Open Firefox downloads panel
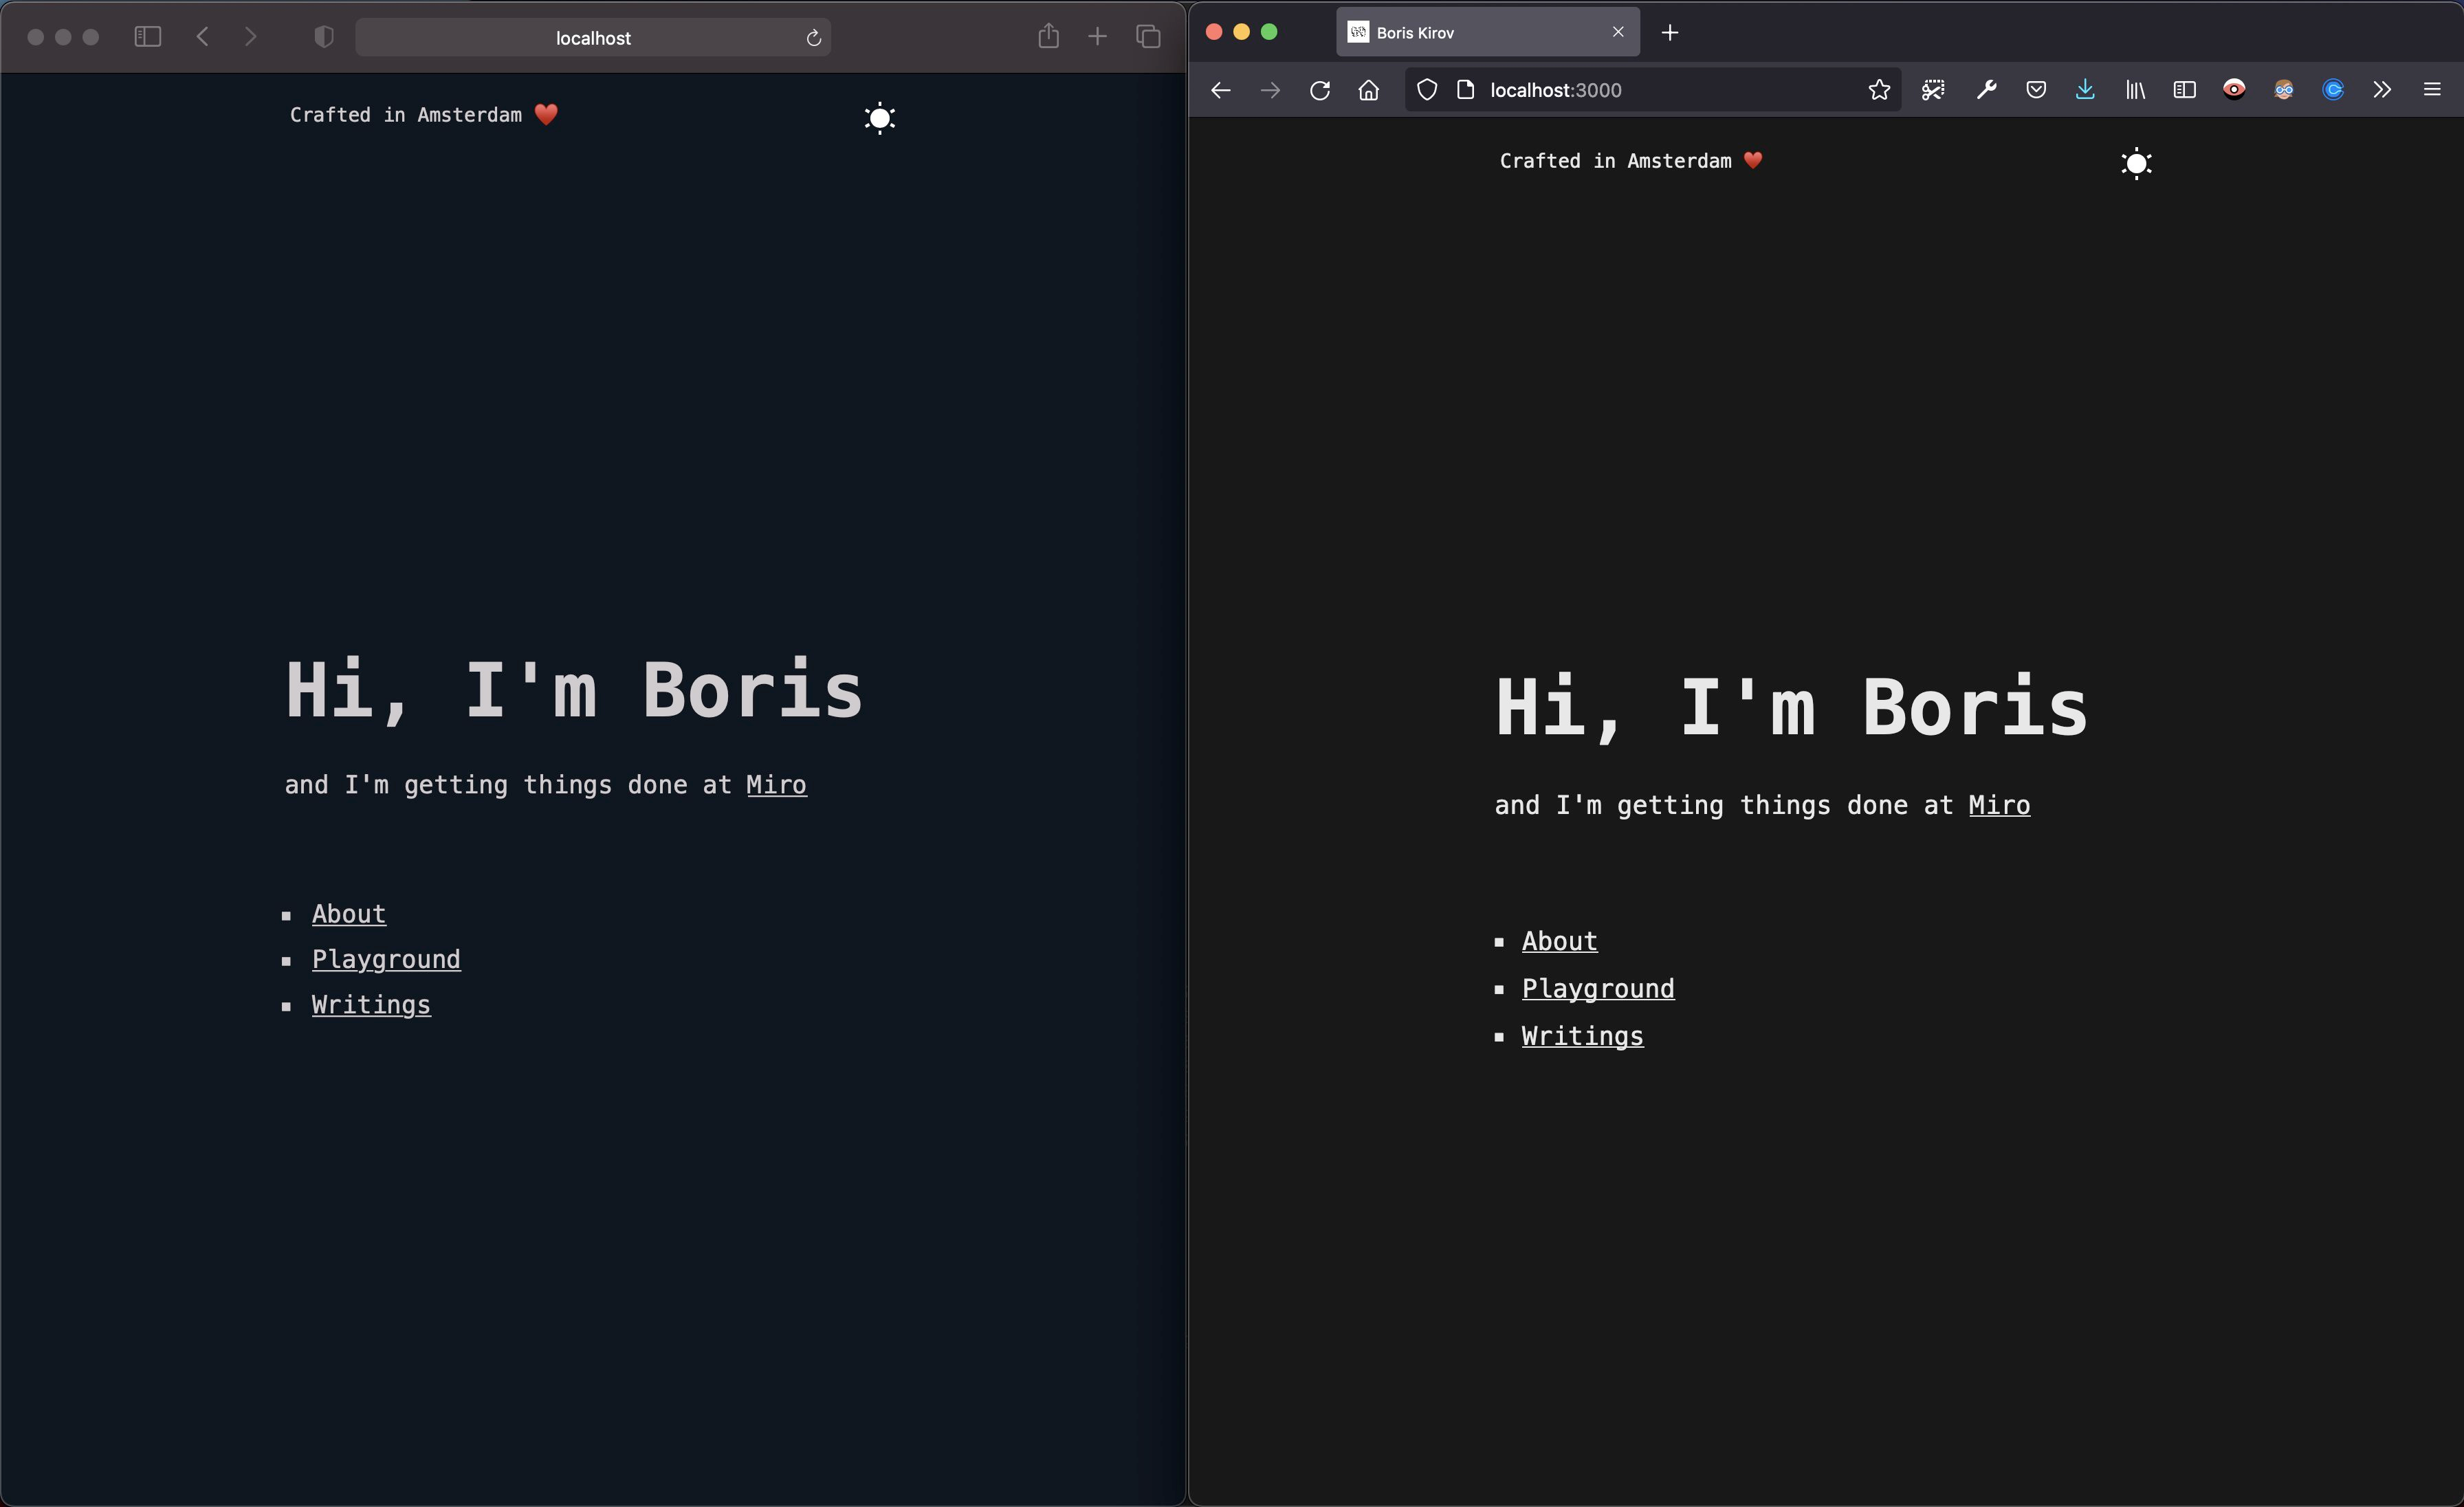 point(2085,90)
